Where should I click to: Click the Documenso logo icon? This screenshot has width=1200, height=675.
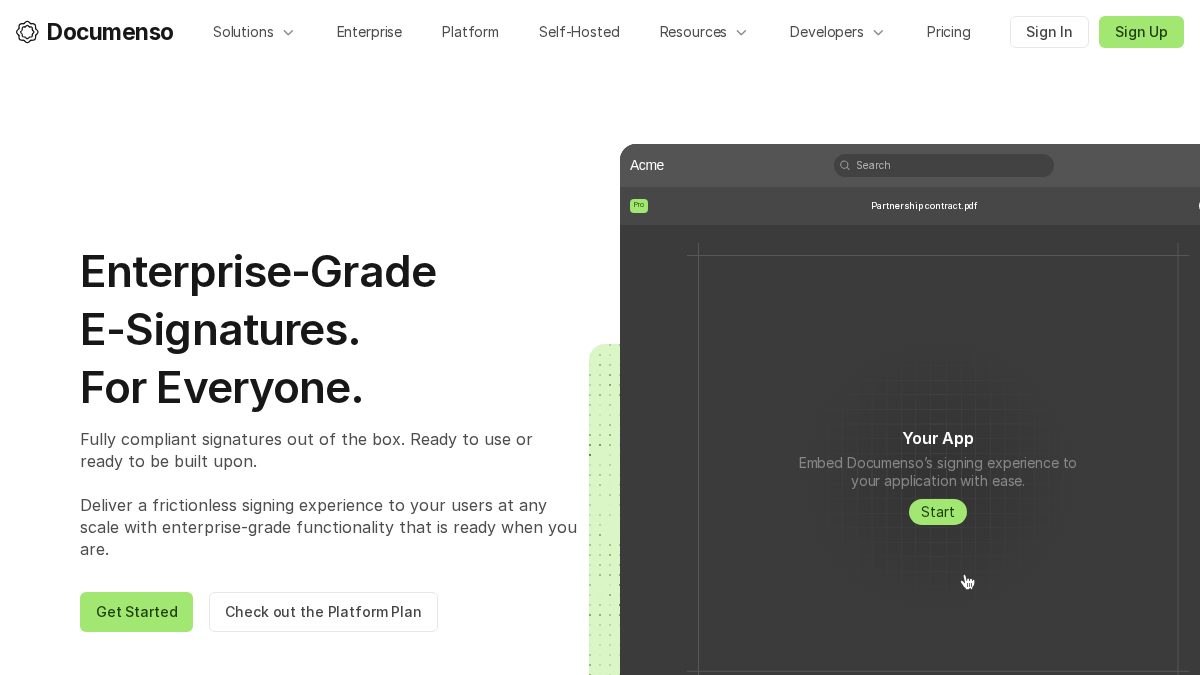pos(27,32)
